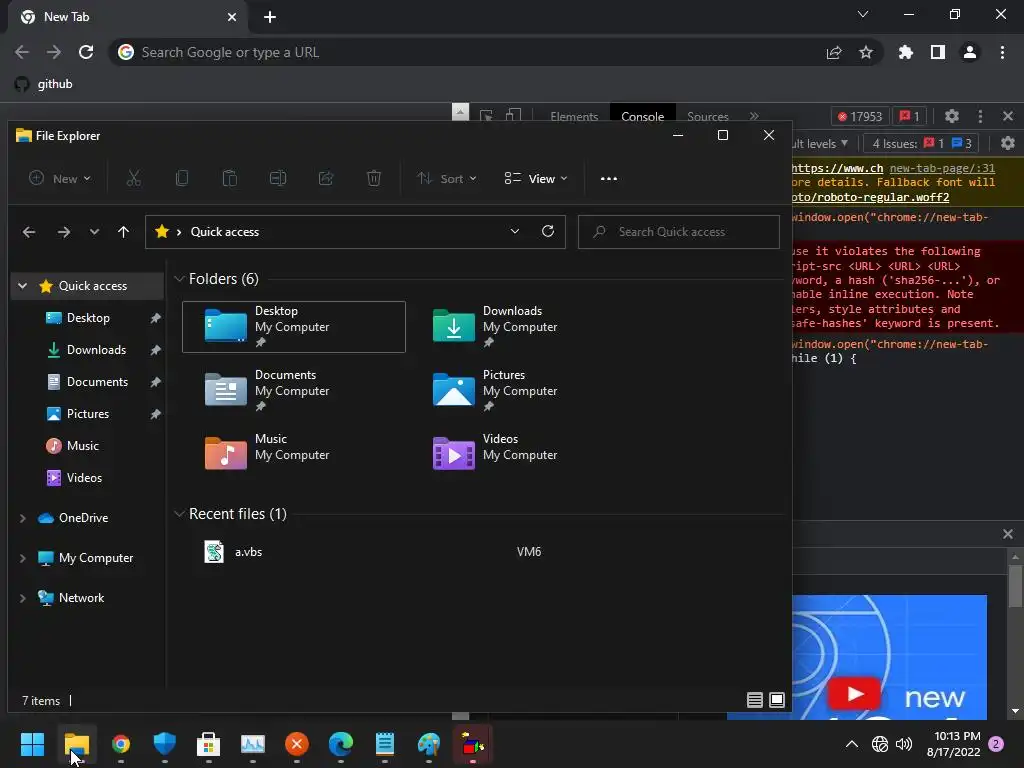Reload the Chrome page
The width and height of the screenshot is (1024, 768).
tap(86, 52)
